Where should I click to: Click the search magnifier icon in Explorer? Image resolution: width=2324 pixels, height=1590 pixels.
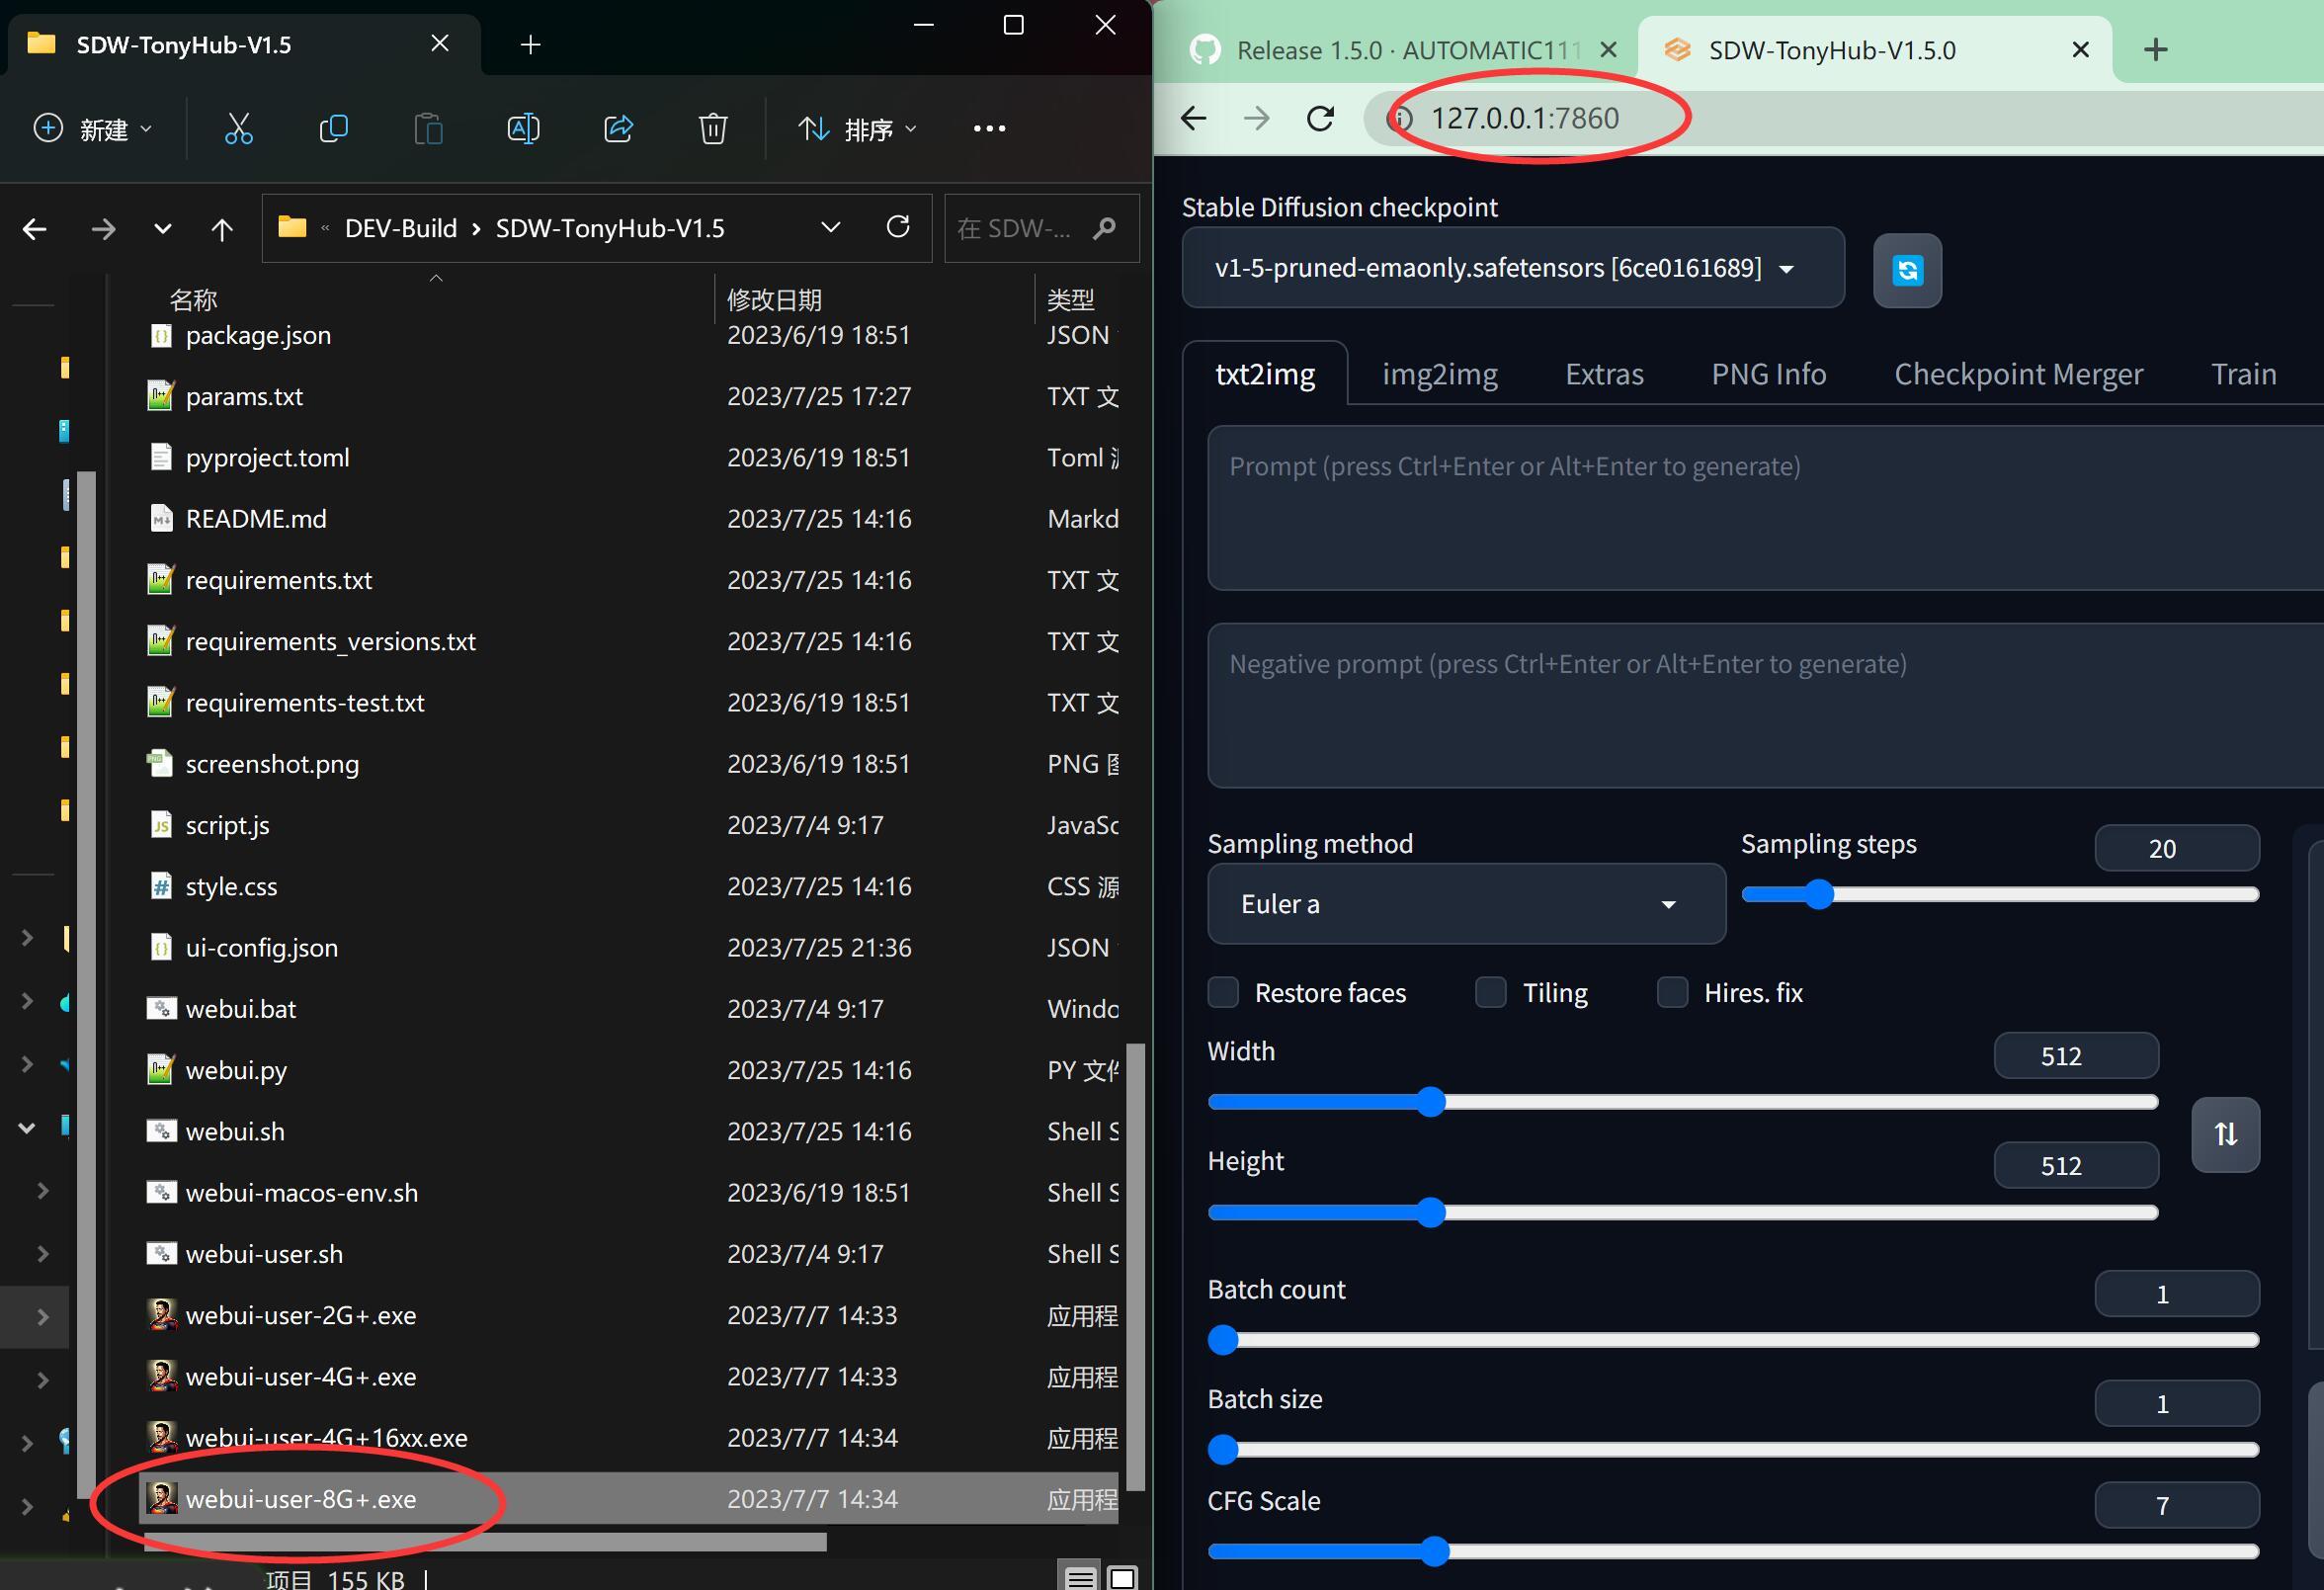[1105, 228]
